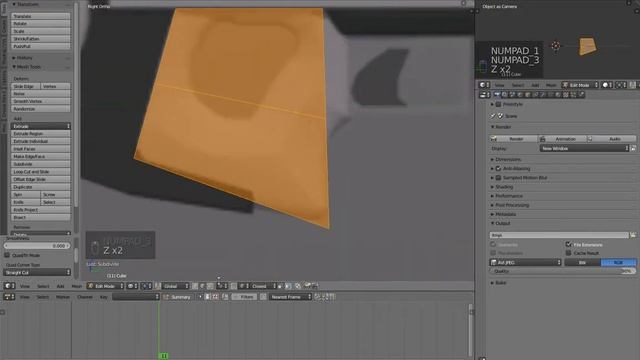Open the dopesheet editor type selector
Viewport: 640px width, 360px height.
coord(9,297)
